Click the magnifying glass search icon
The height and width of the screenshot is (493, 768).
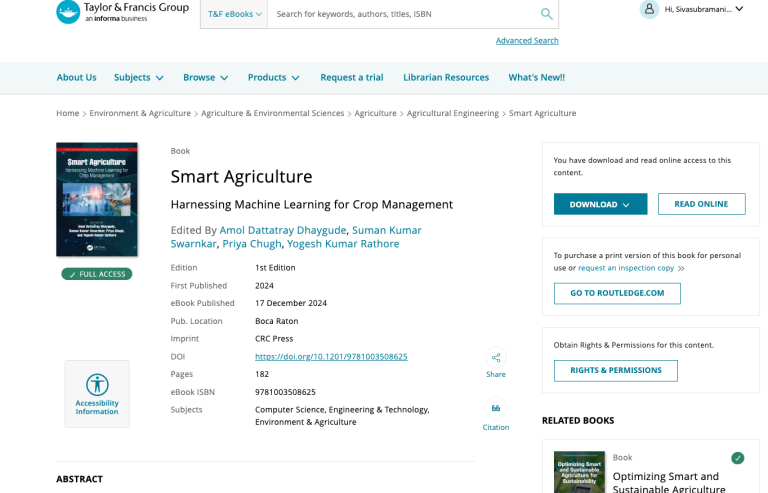(546, 14)
